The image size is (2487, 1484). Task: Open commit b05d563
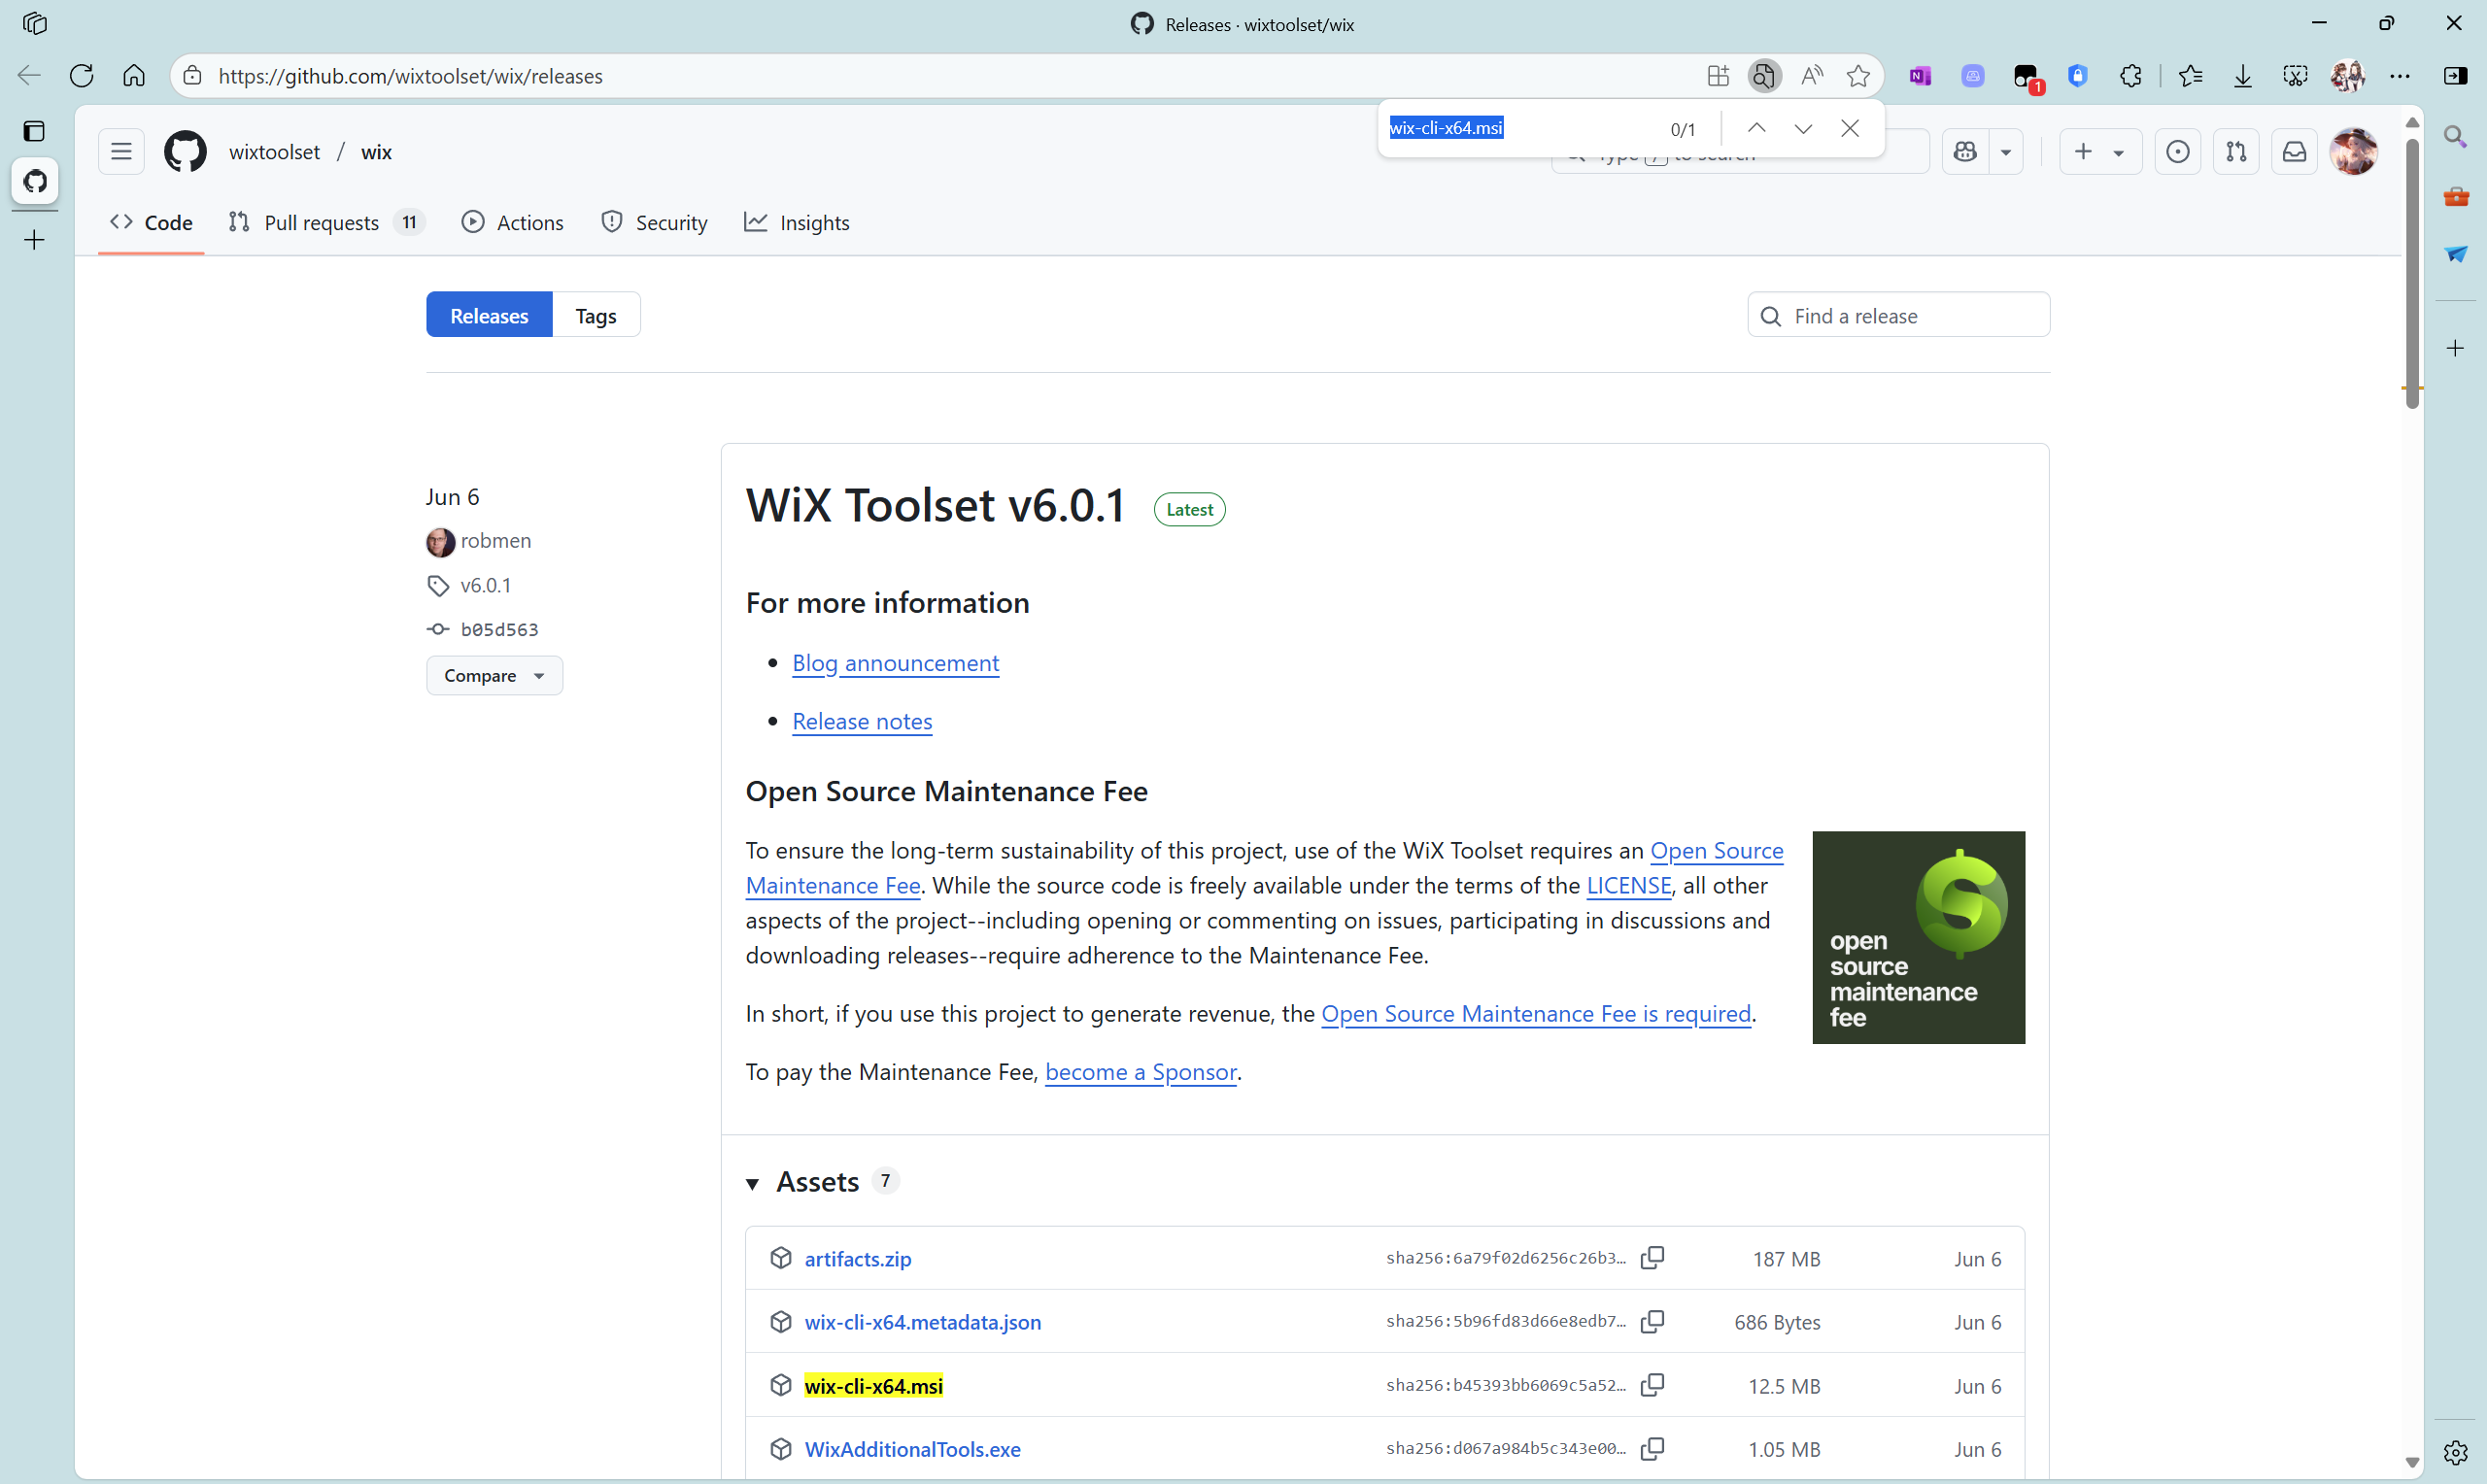pyautogui.click(x=499, y=629)
